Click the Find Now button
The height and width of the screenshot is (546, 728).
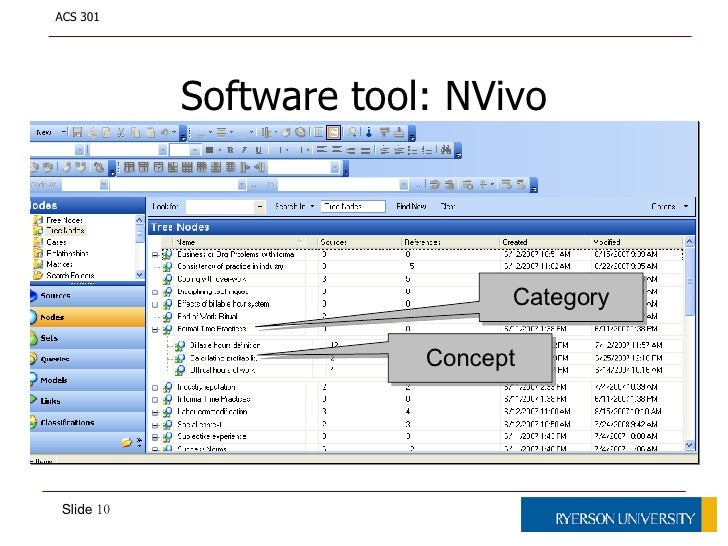[x=411, y=206]
